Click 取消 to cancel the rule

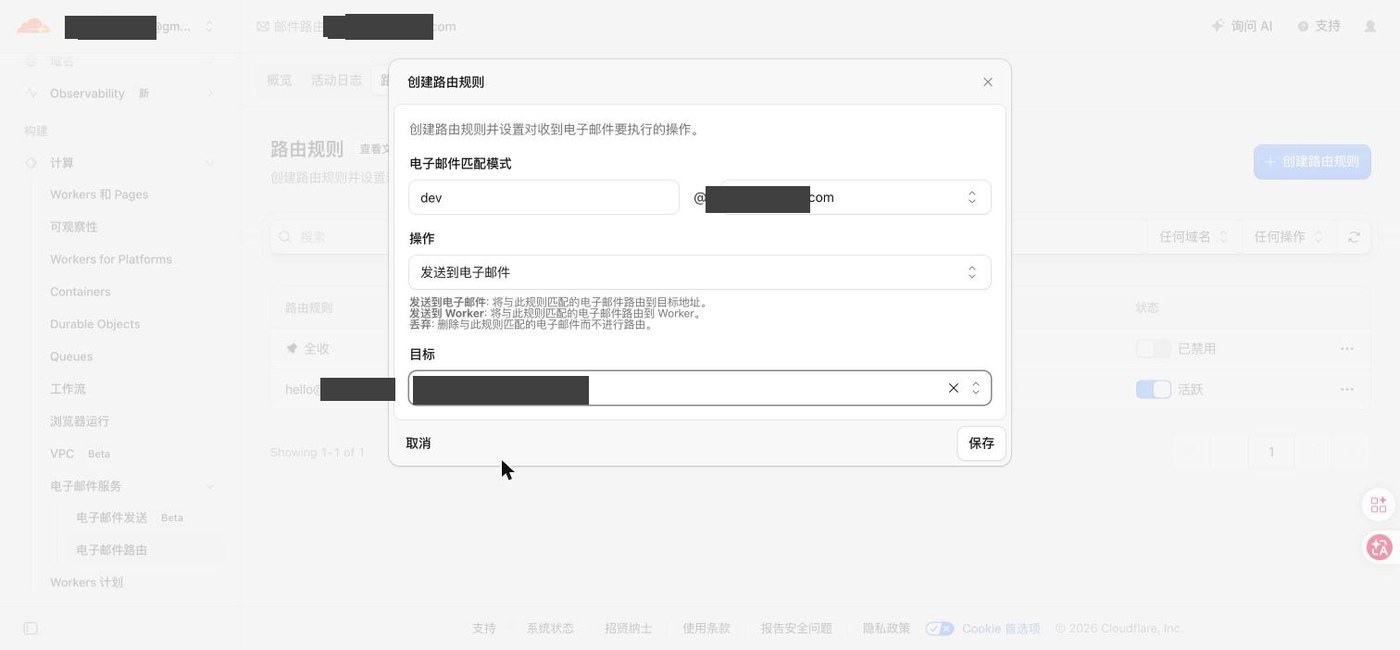pyautogui.click(x=418, y=443)
